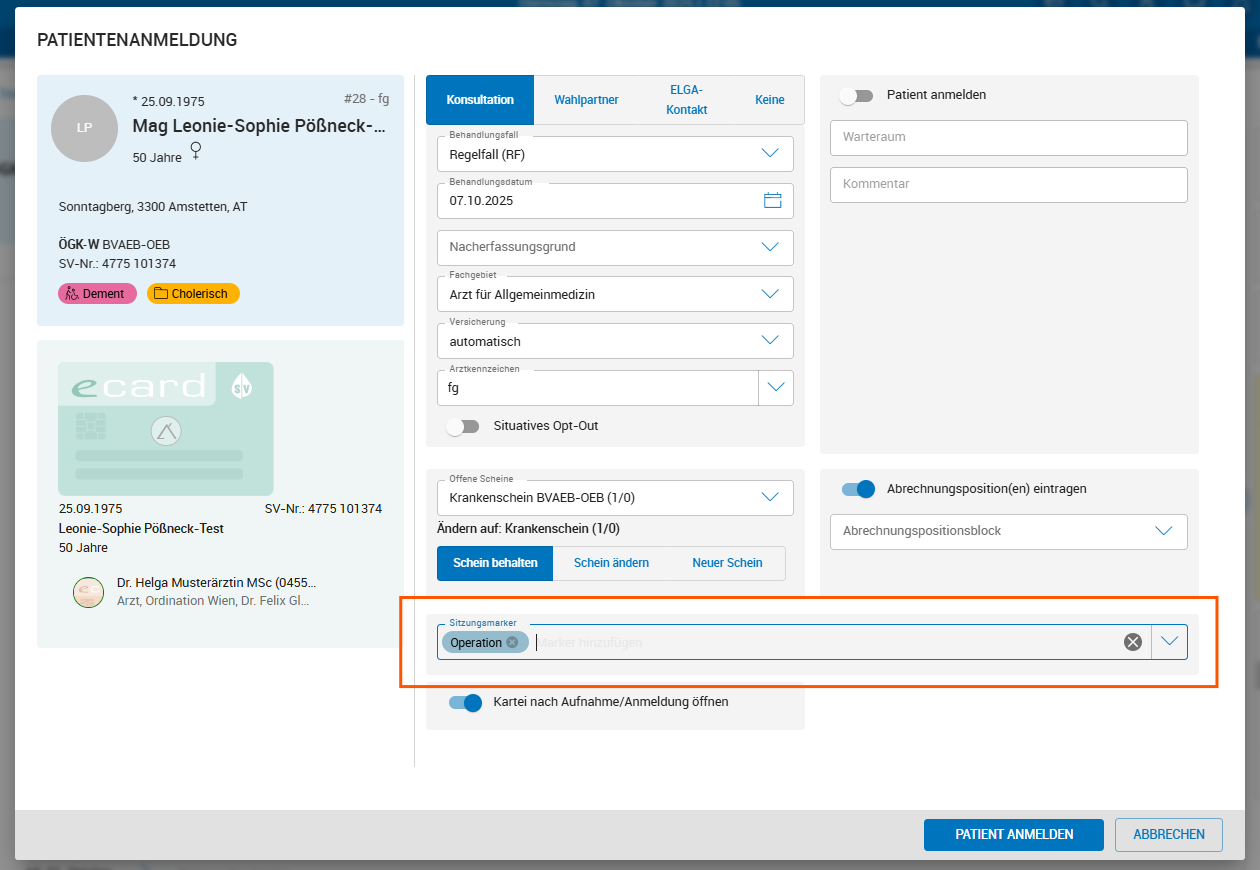Open the Abrechnungspositionsblock dropdown
This screenshot has width=1260, height=870.
tap(1163, 531)
